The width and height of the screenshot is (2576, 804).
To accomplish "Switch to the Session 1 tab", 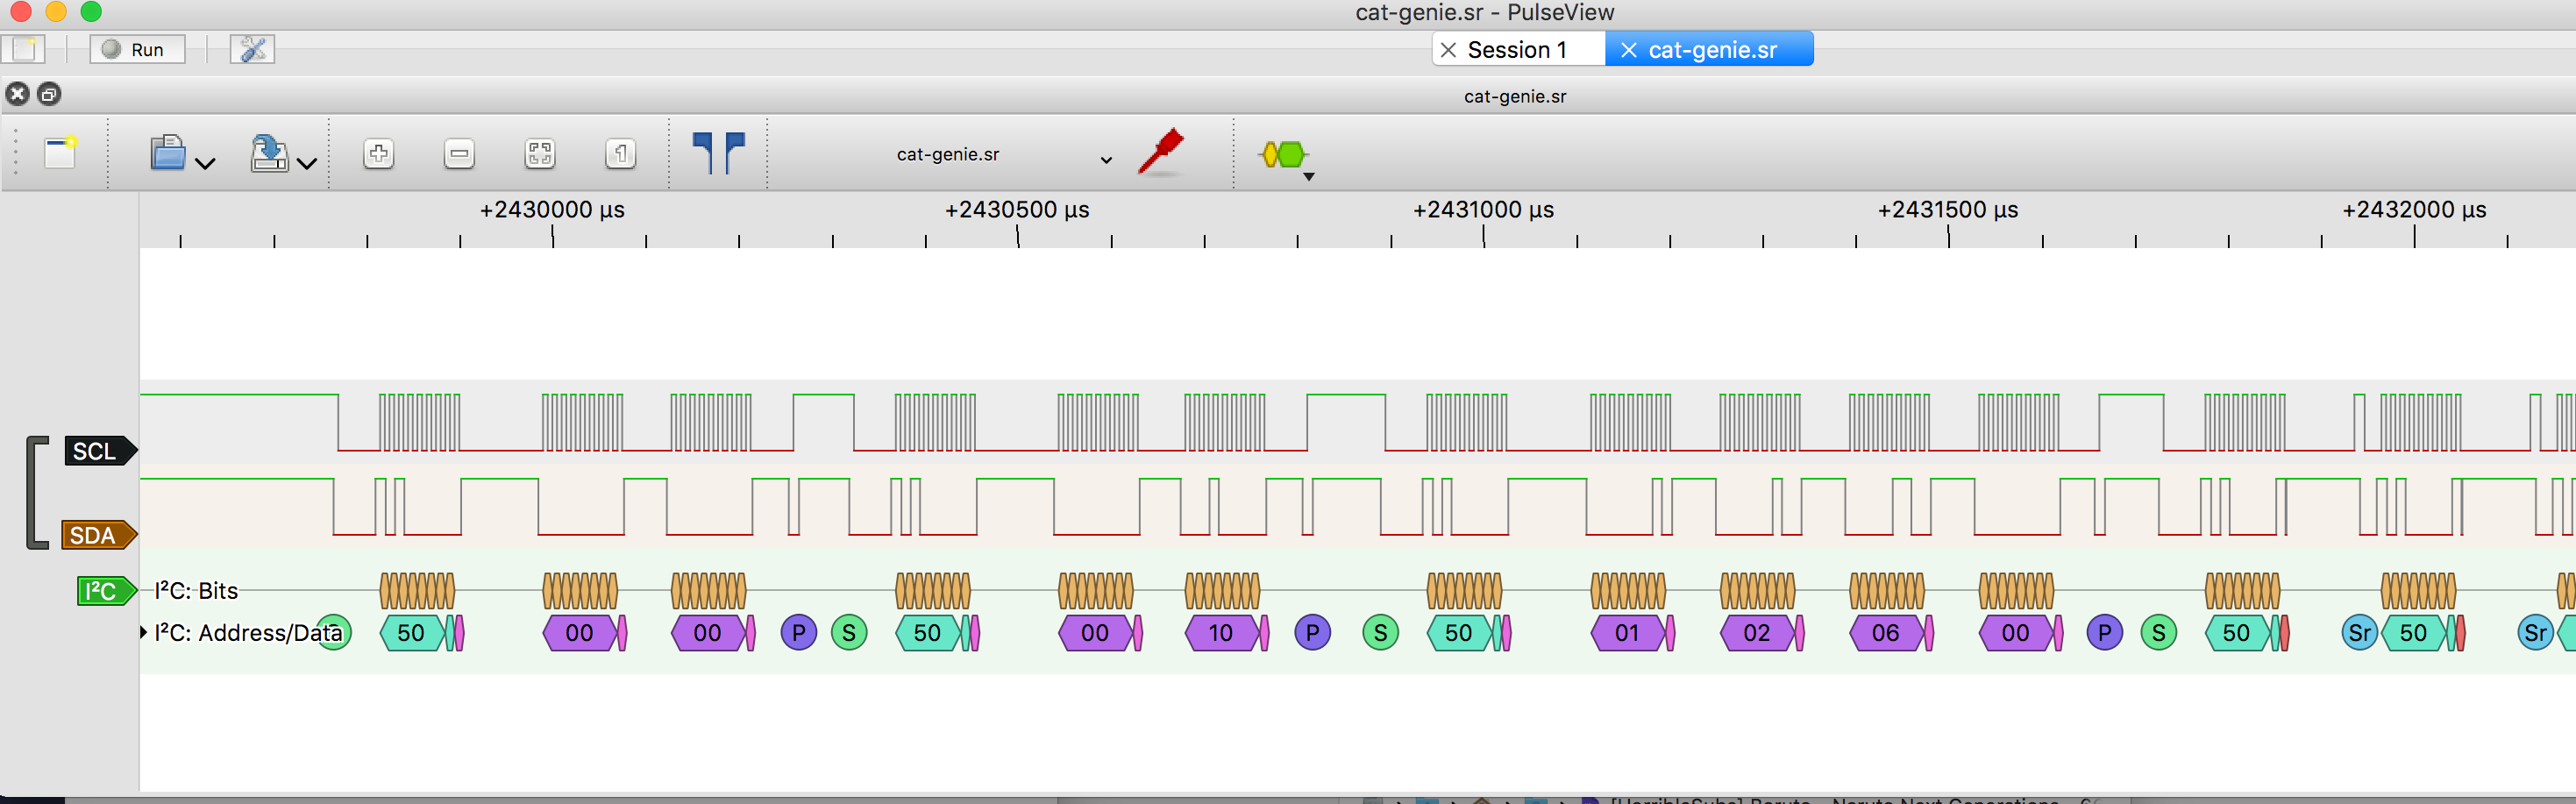I will click(x=1516, y=49).
